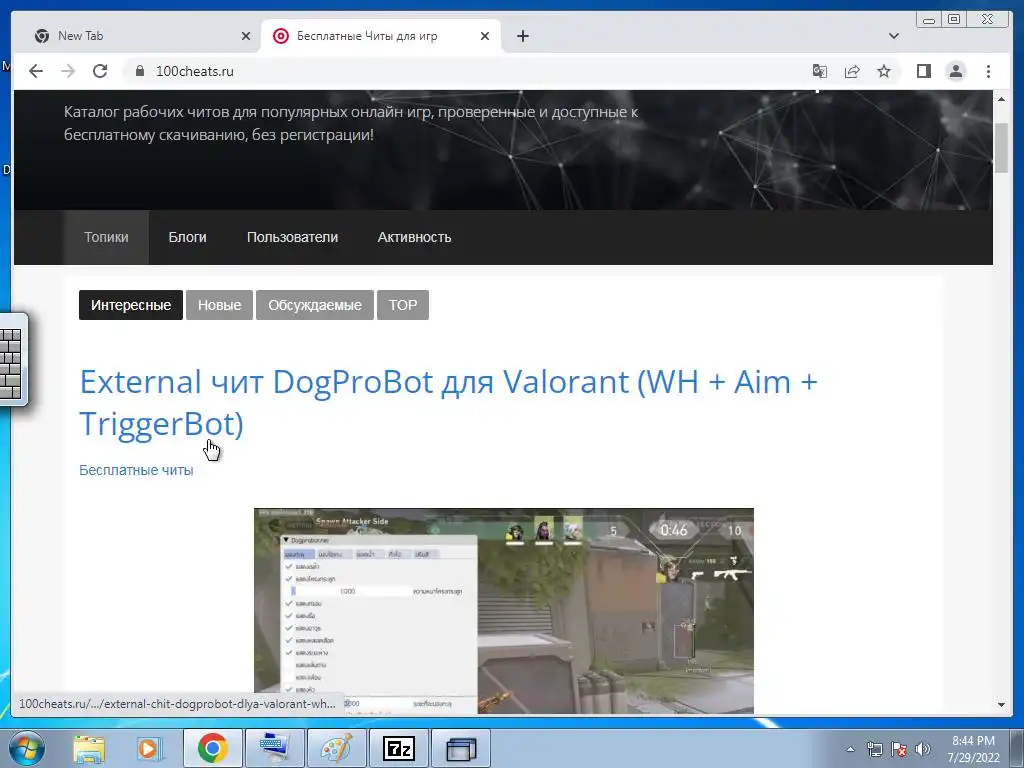Select the Интересные filter button
This screenshot has width=1024, height=768.
tap(131, 305)
